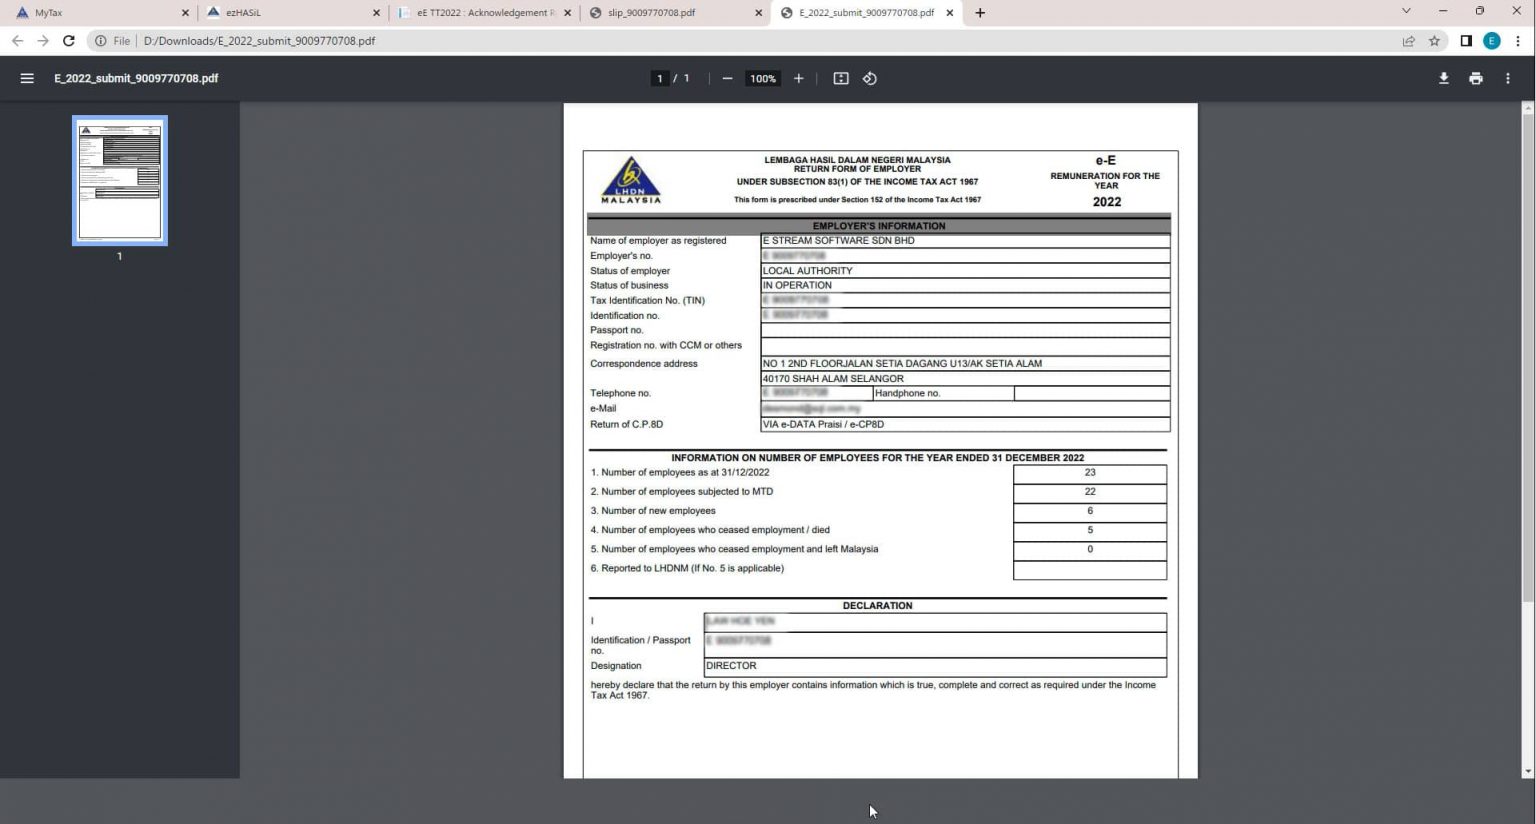
Task: Toggle the PDF thumbnail sidebar via hamburger menu
Action: tap(27, 78)
